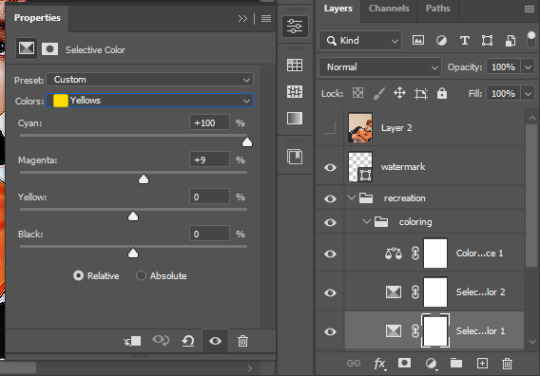This screenshot has width=540, height=376.
Task: Switch to the Paths tab
Action: tap(438, 9)
